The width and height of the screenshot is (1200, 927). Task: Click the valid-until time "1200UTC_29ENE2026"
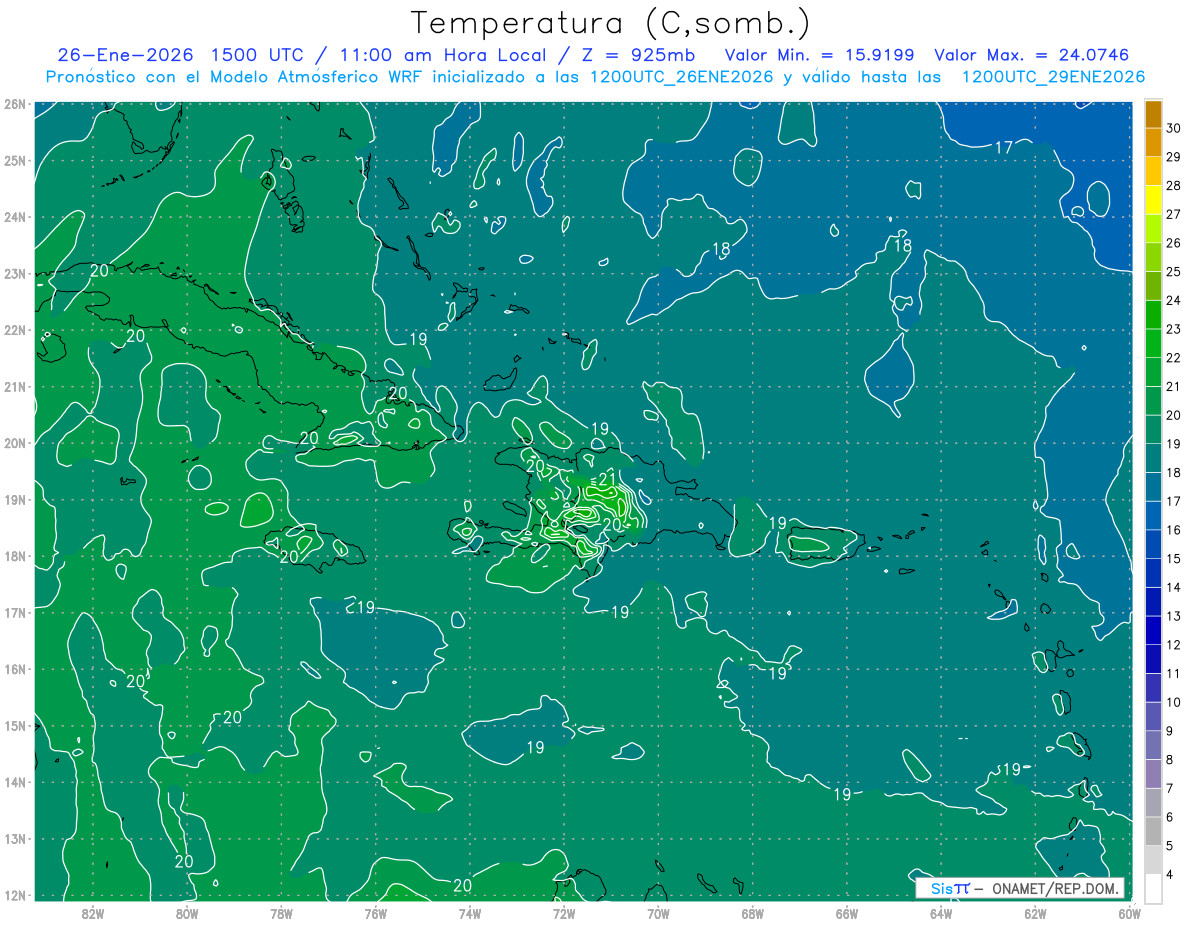point(1053,77)
